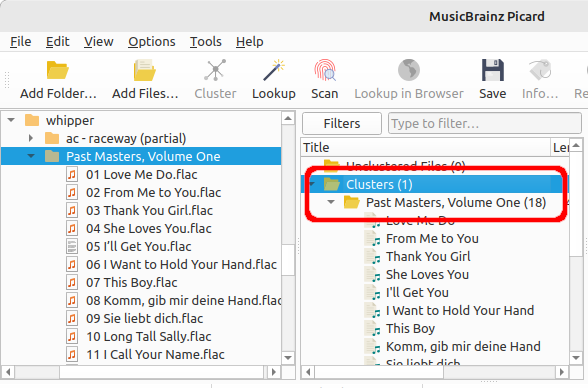
Task: Click cluster pane horizontal scroll left arrow
Action: click(x=308, y=372)
